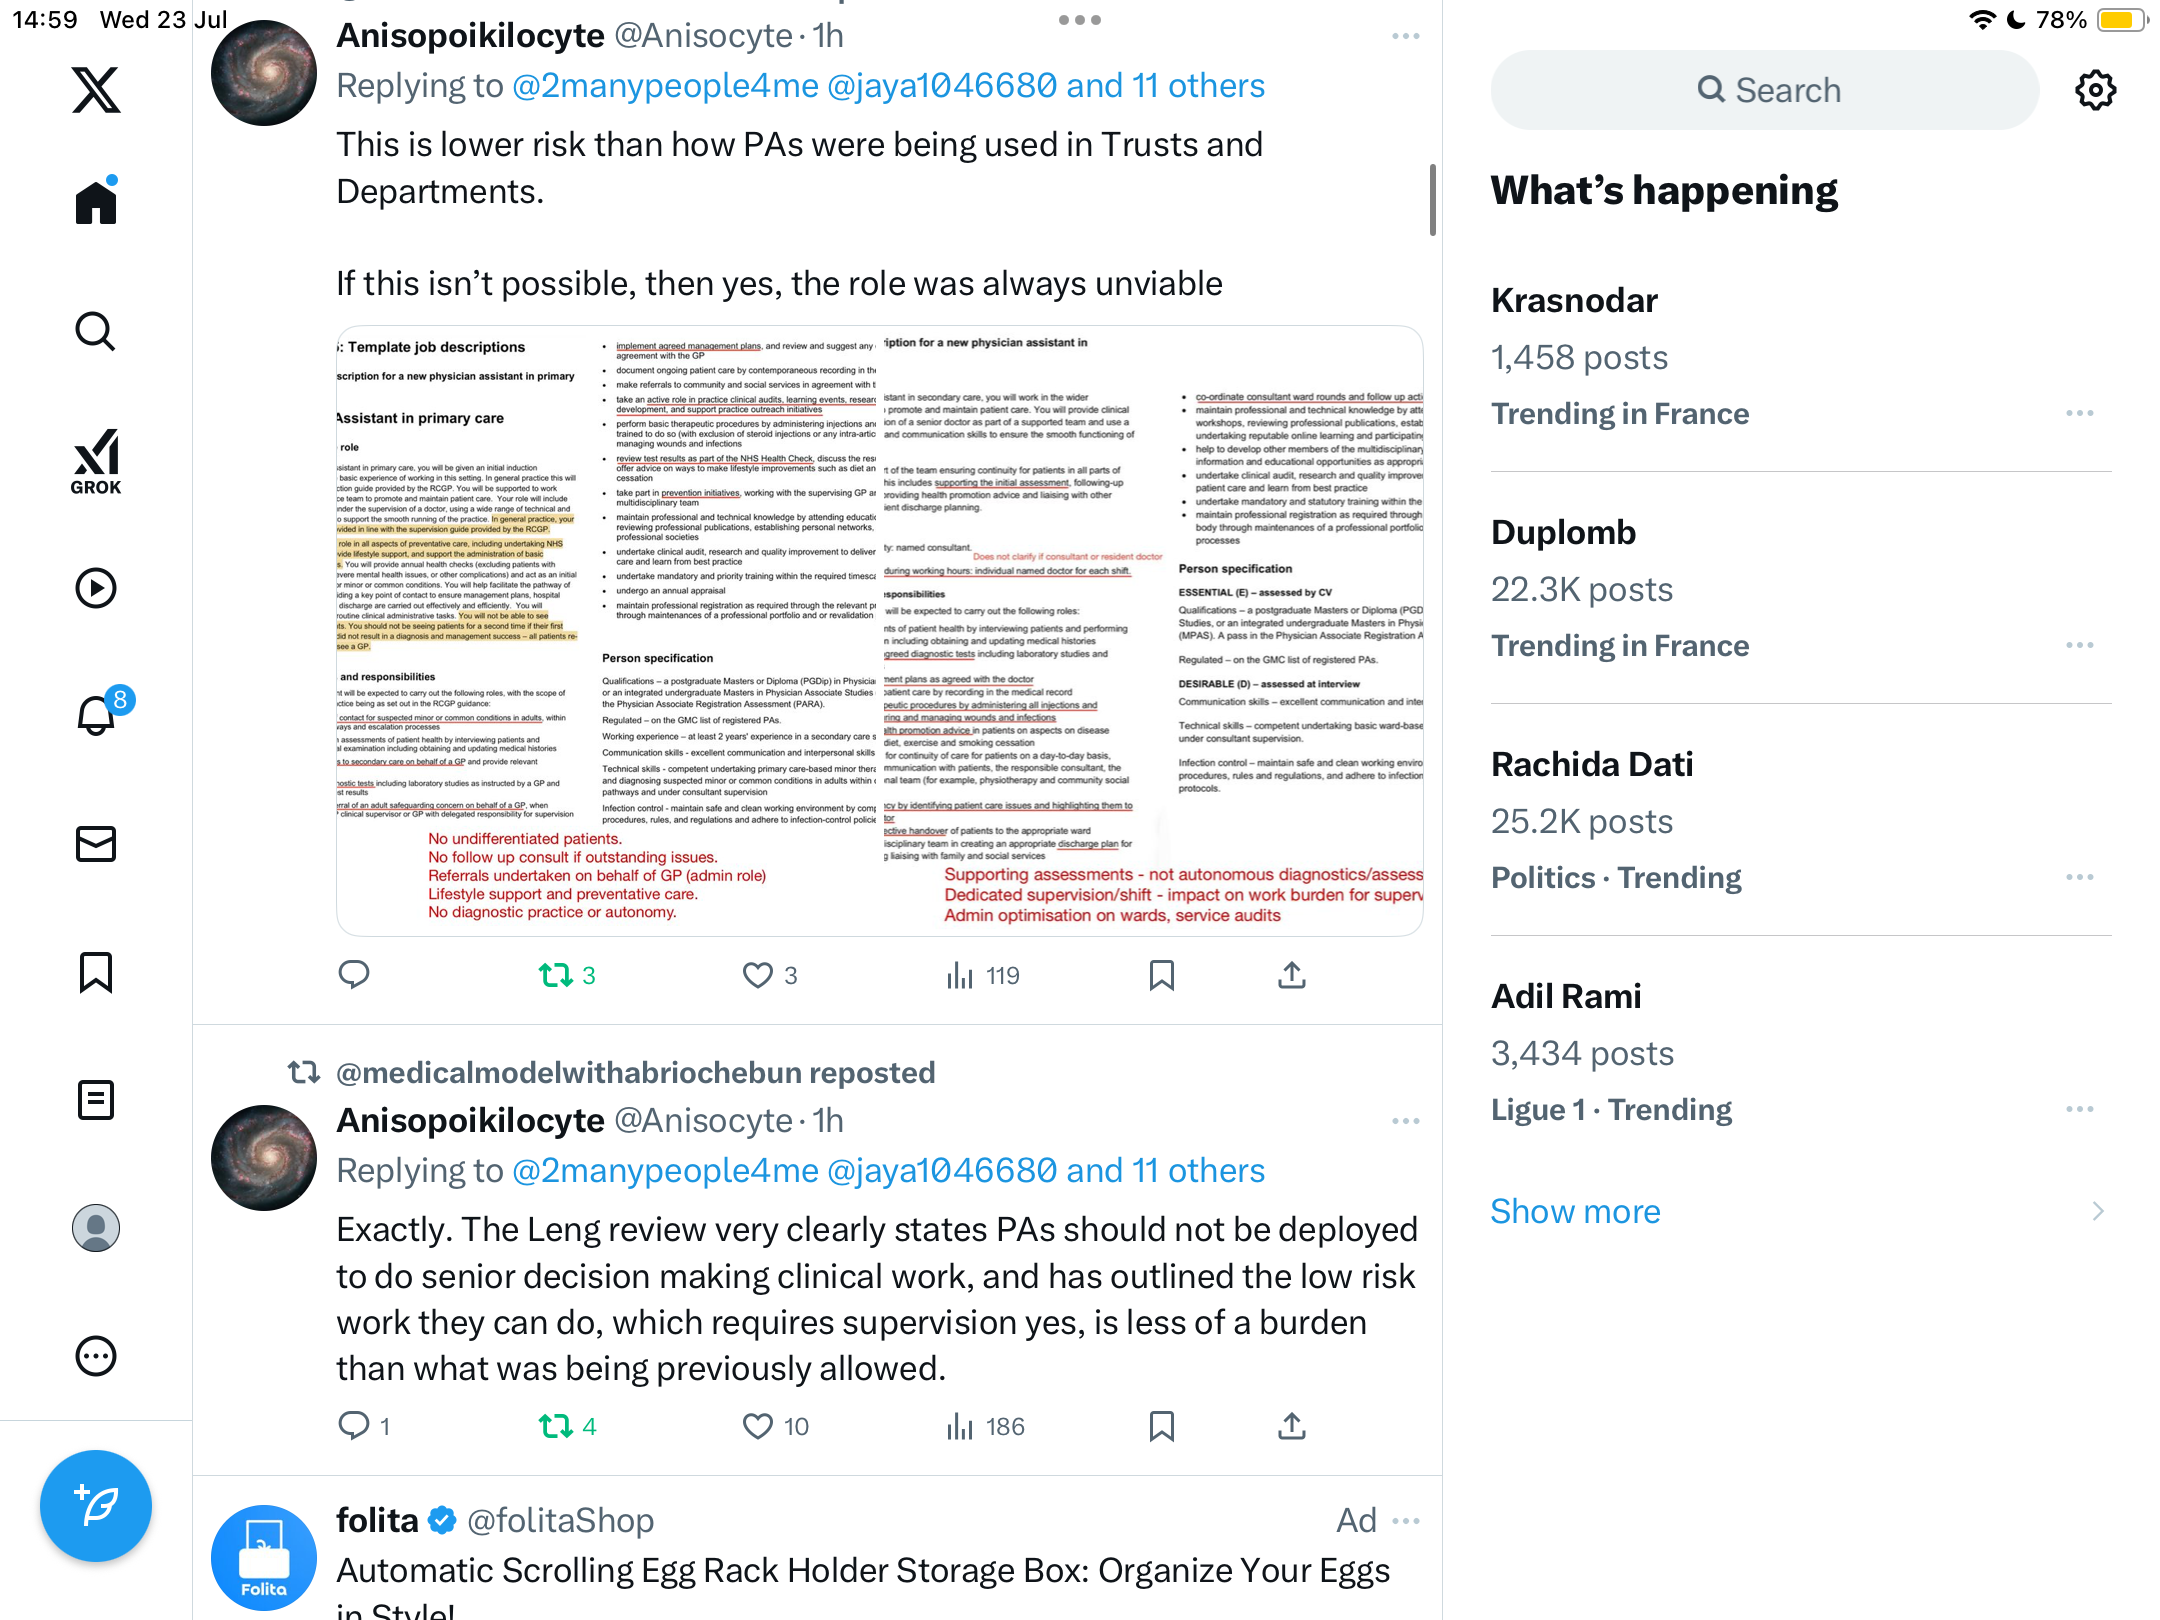The height and width of the screenshot is (1620, 2160).
Task: Open the sidebar Bookmarks icon
Action: tap(96, 972)
